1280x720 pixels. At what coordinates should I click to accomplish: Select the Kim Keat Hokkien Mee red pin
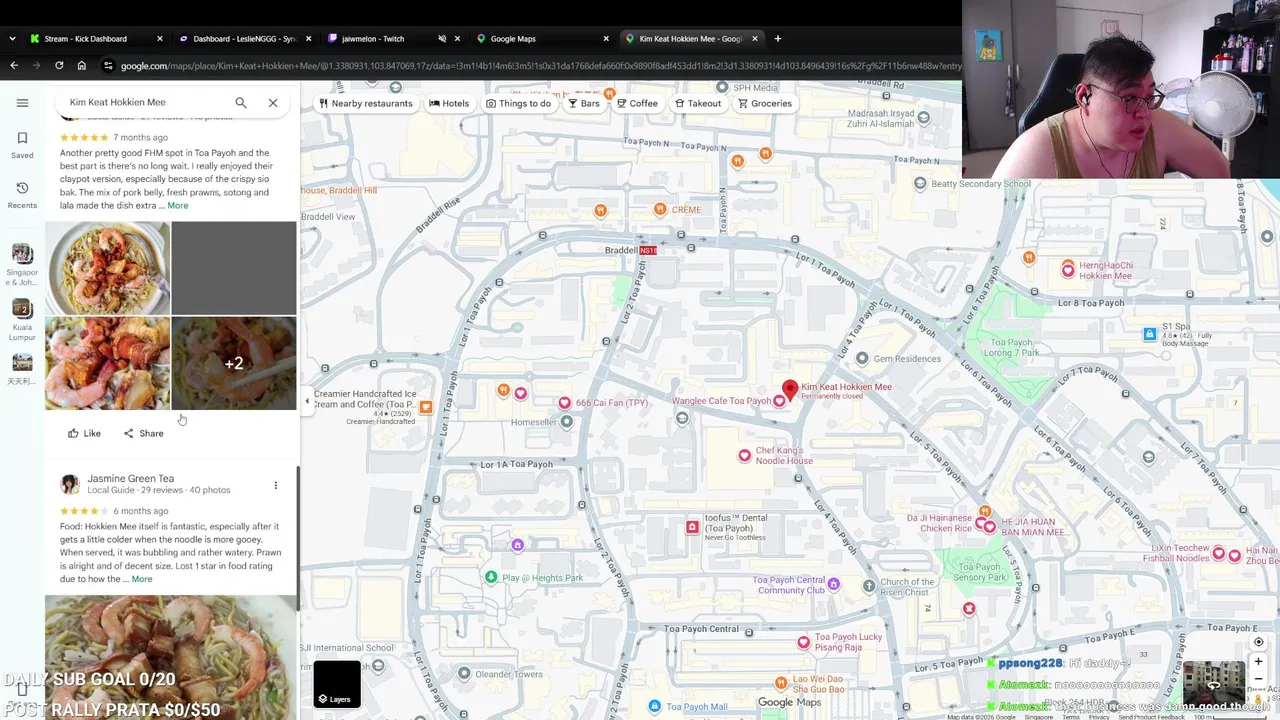[790, 390]
